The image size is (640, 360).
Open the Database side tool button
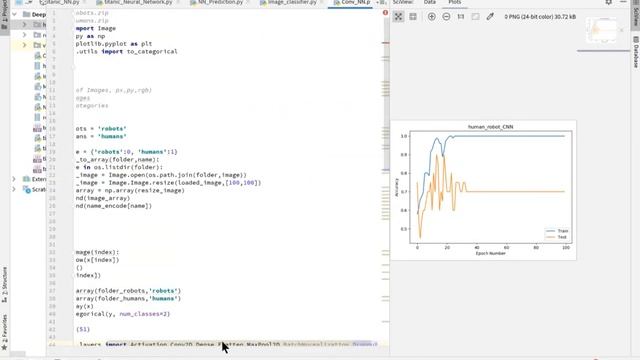click(636, 52)
